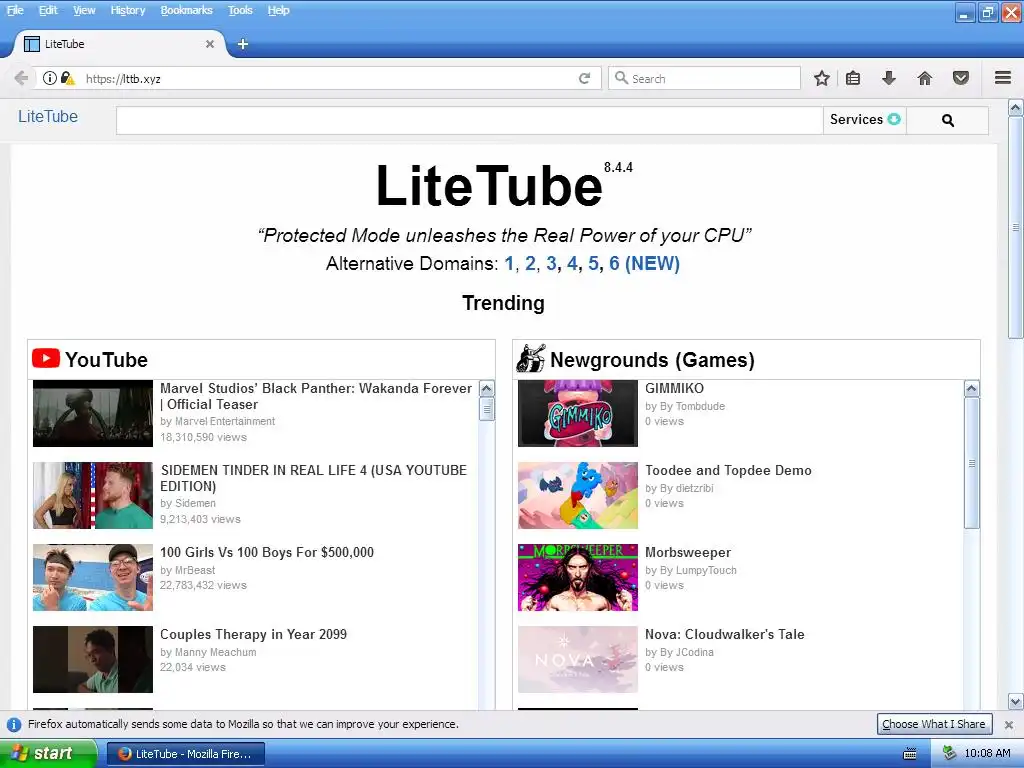
Task: Click the Firefox Search box
Action: (x=704, y=78)
